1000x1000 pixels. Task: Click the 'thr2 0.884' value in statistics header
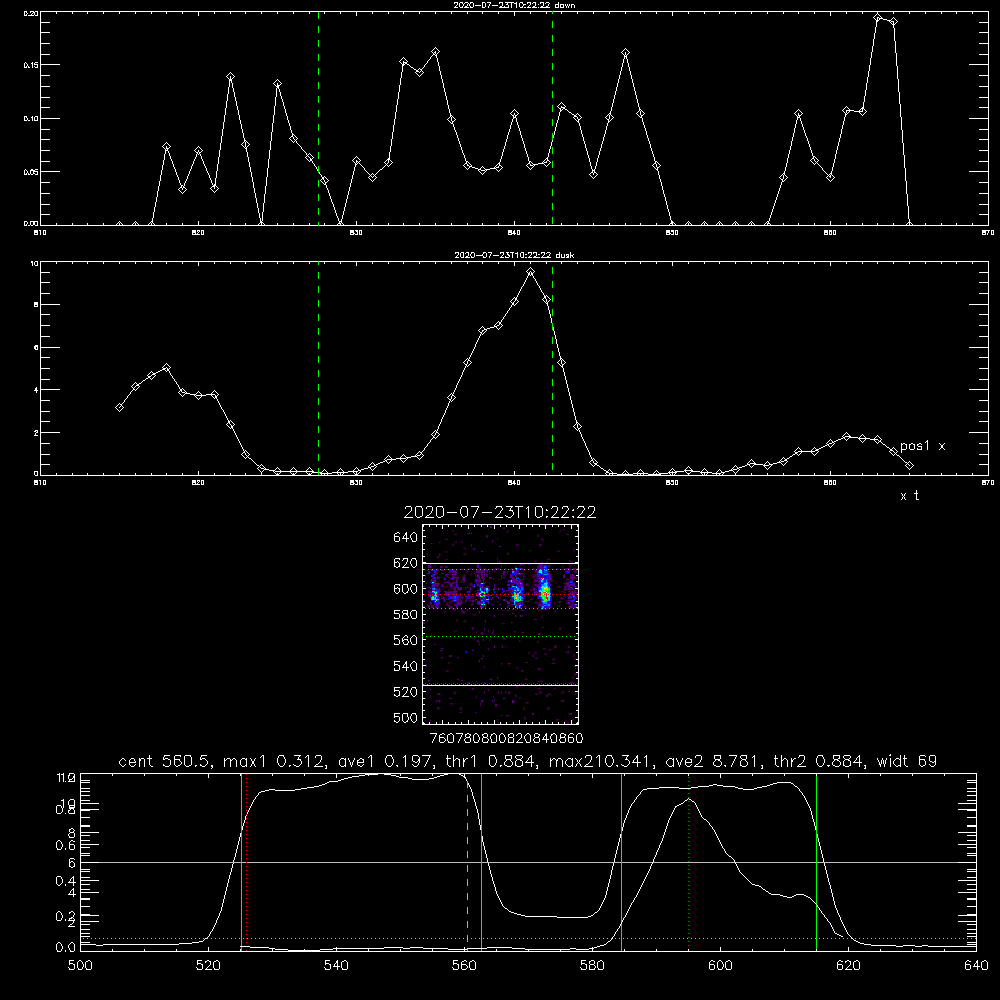(x=818, y=761)
